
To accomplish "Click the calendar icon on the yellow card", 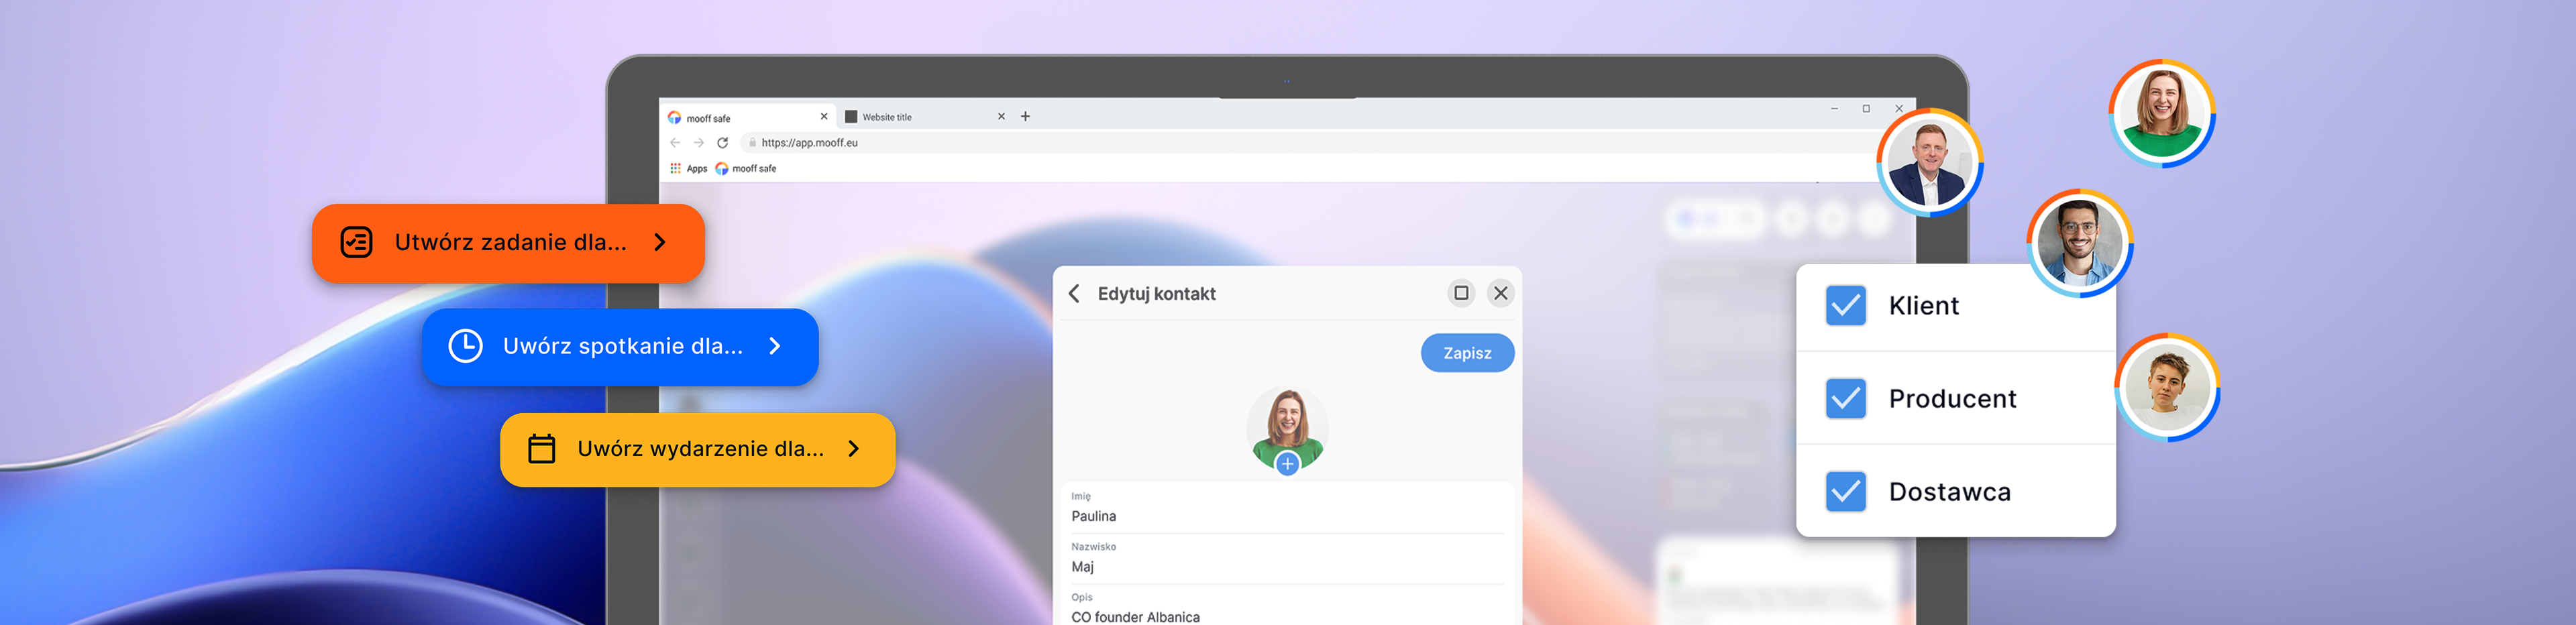I will click(541, 449).
